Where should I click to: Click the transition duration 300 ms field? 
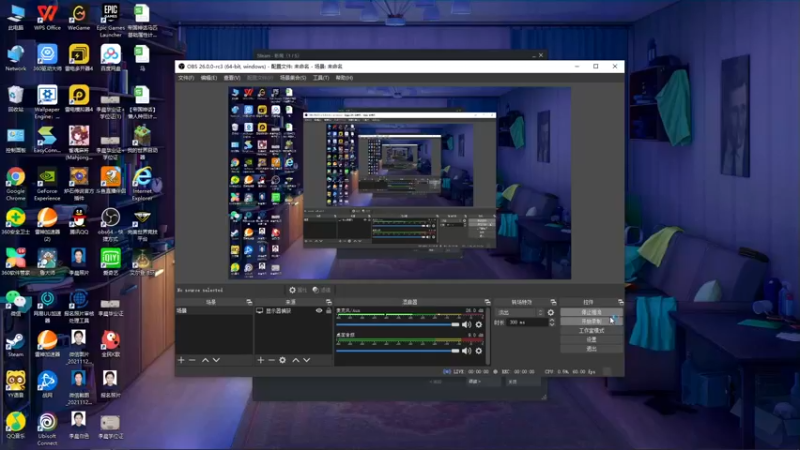[x=527, y=322]
